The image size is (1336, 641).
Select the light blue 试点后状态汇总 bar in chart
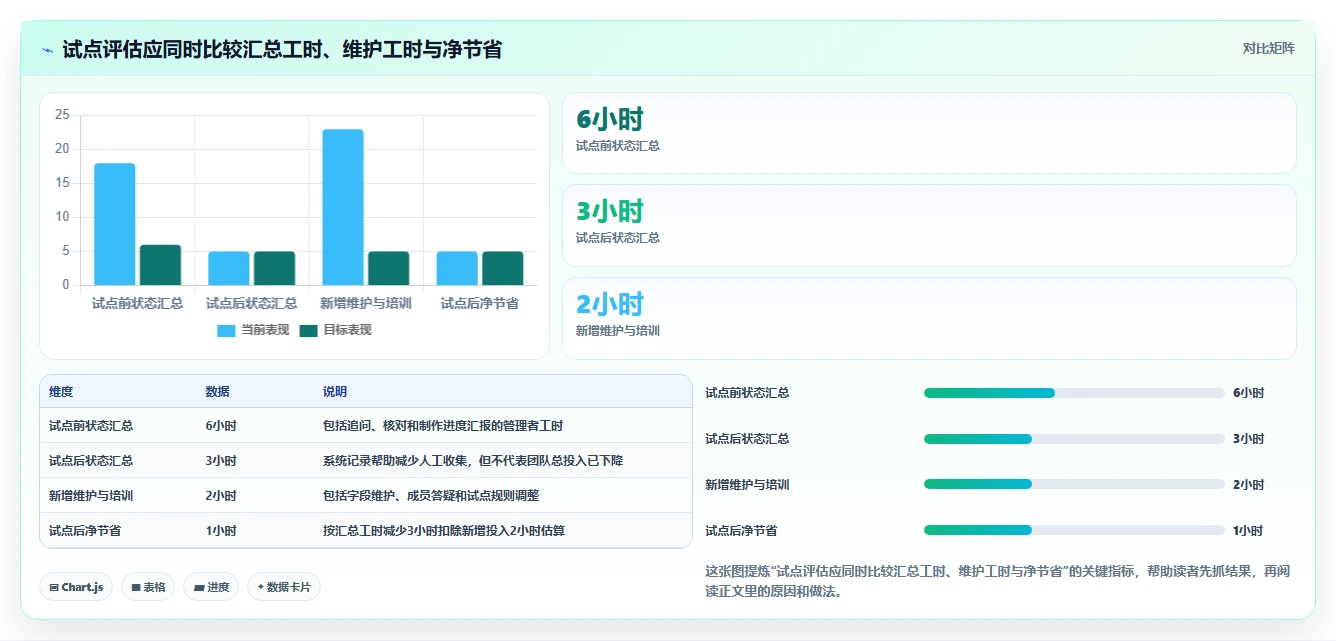click(x=229, y=268)
